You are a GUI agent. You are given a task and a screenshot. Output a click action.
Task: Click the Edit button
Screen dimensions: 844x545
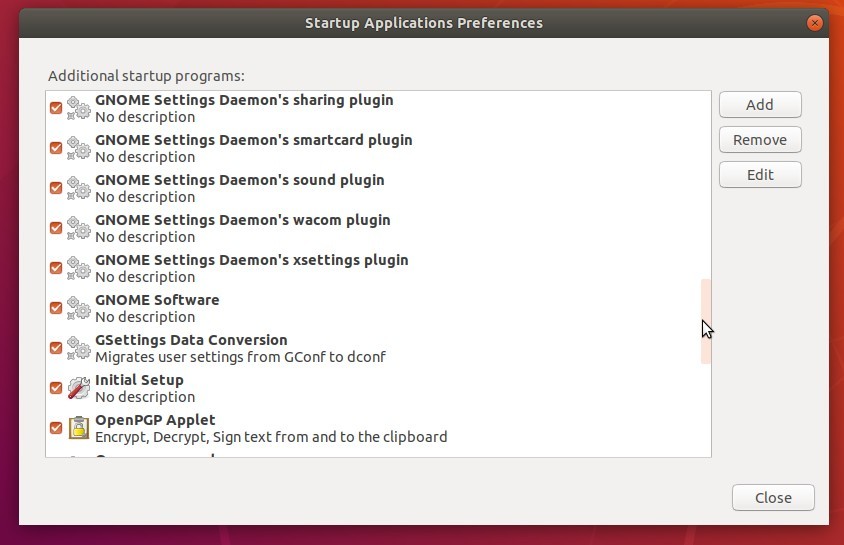coord(760,175)
